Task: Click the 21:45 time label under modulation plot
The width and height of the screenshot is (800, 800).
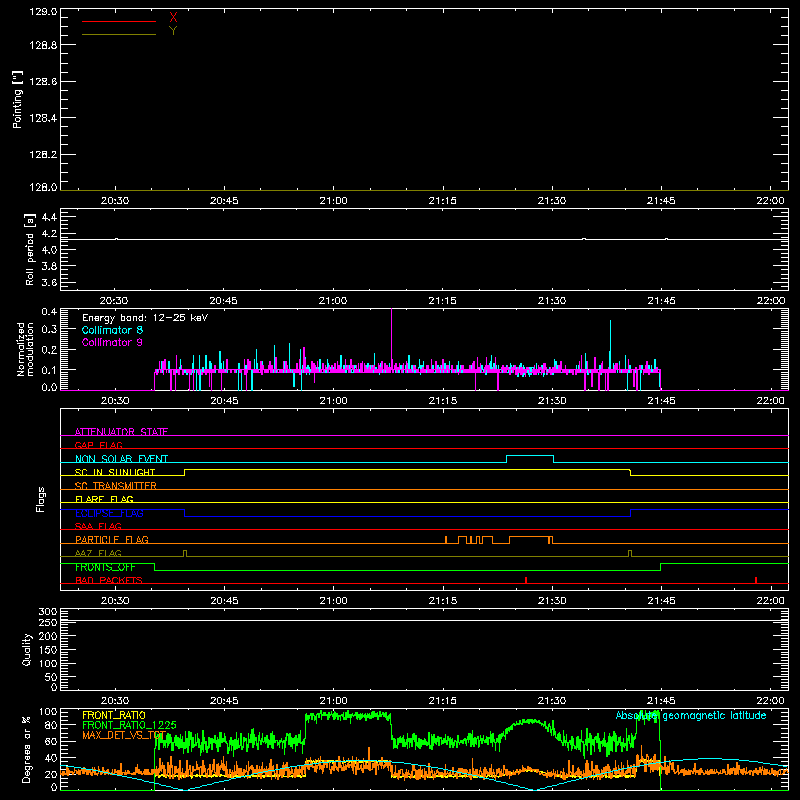Action: pyautogui.click(x=661, y=401)
